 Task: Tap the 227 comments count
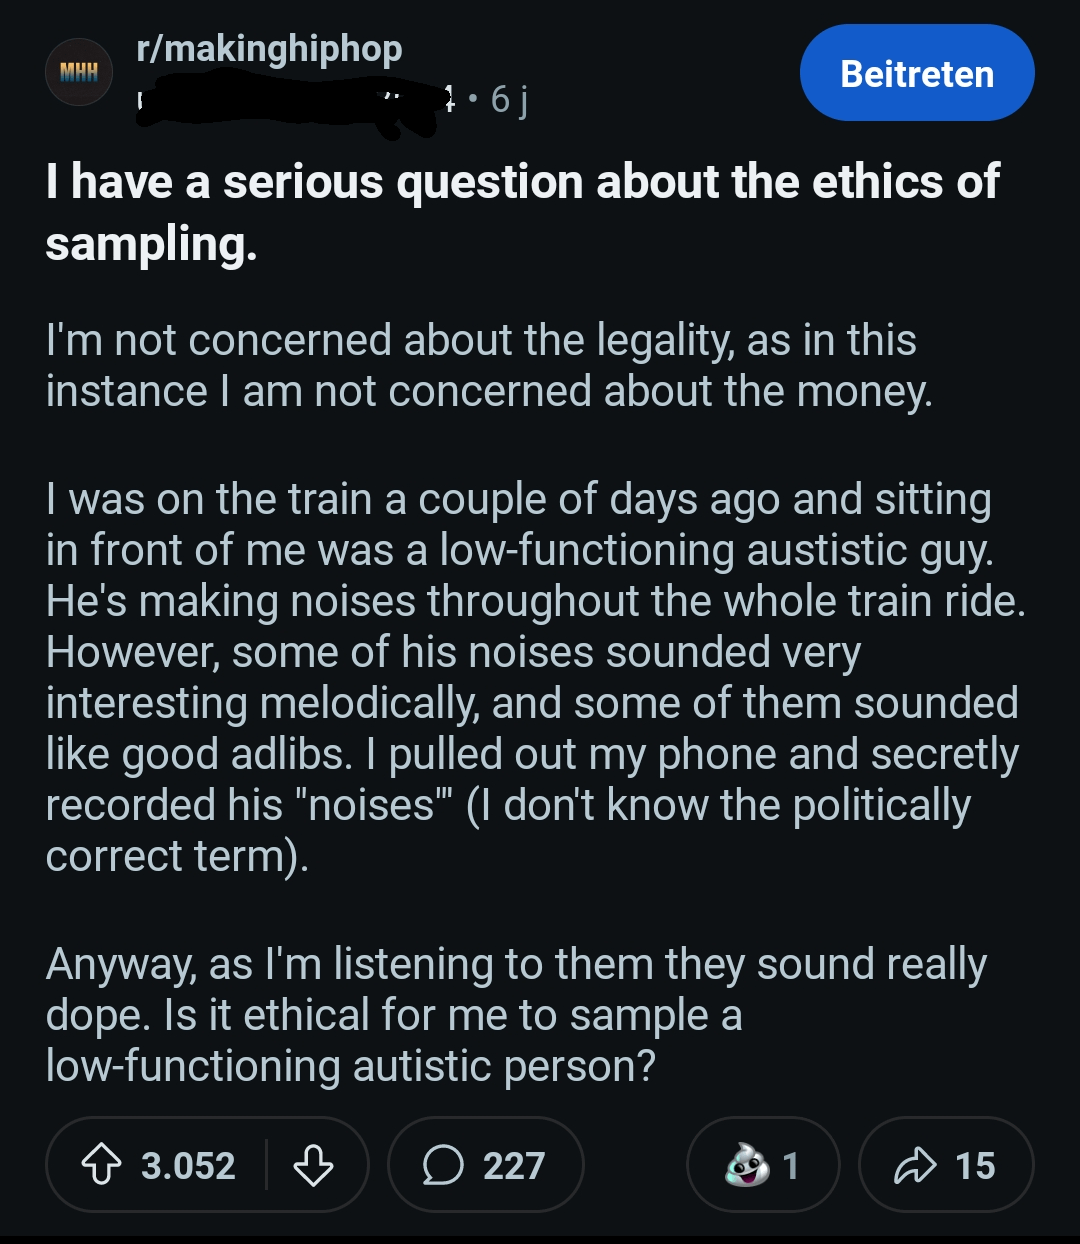click(514, 1166)
